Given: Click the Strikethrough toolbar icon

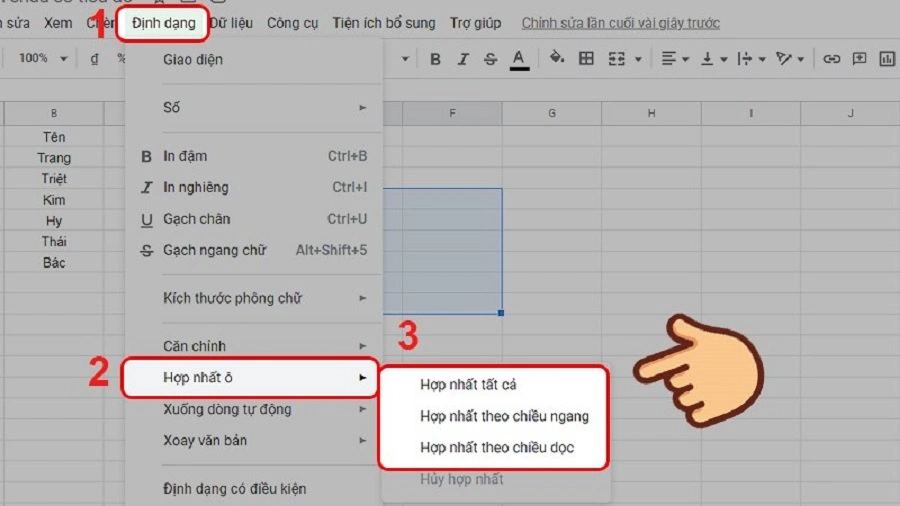Looking at the screenshot, I should pyautogui.click(x=490, y=59).
